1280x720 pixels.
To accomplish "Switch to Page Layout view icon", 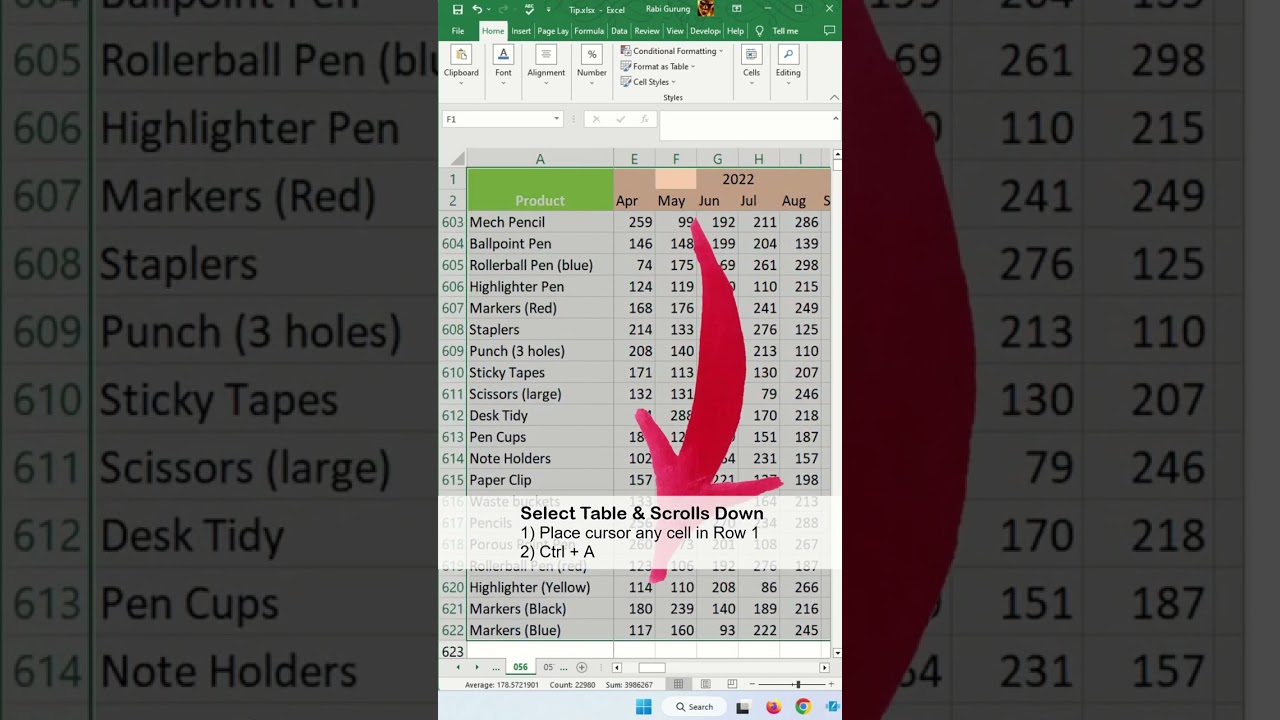I will tap(705, 684).
